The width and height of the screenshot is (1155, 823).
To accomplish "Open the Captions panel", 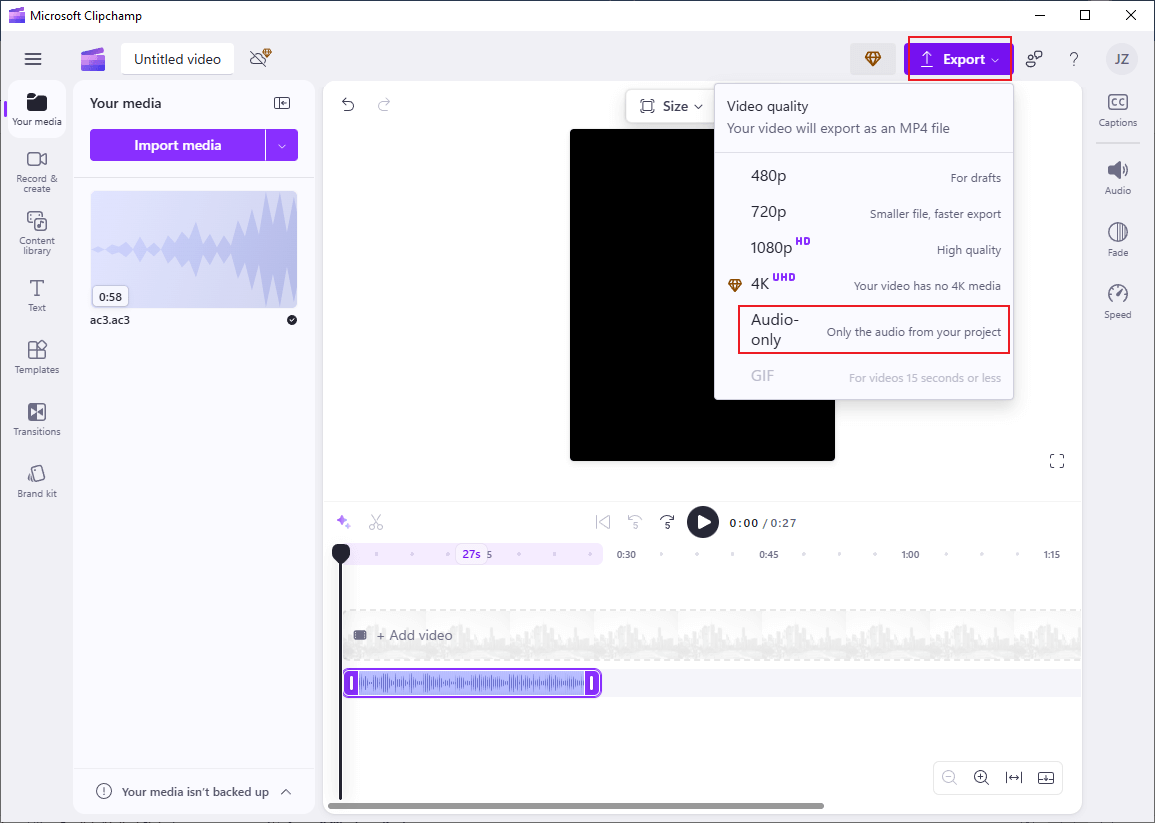I will tap(1117, 110).
